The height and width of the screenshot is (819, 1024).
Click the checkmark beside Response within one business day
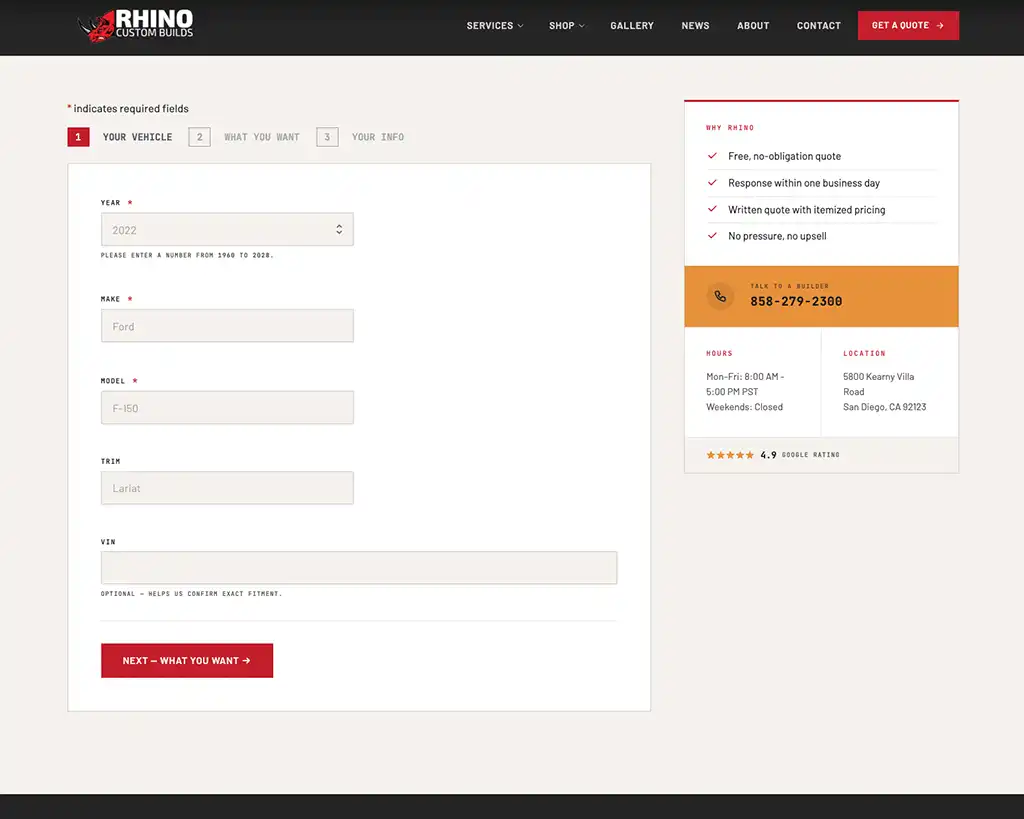(712, 182)
